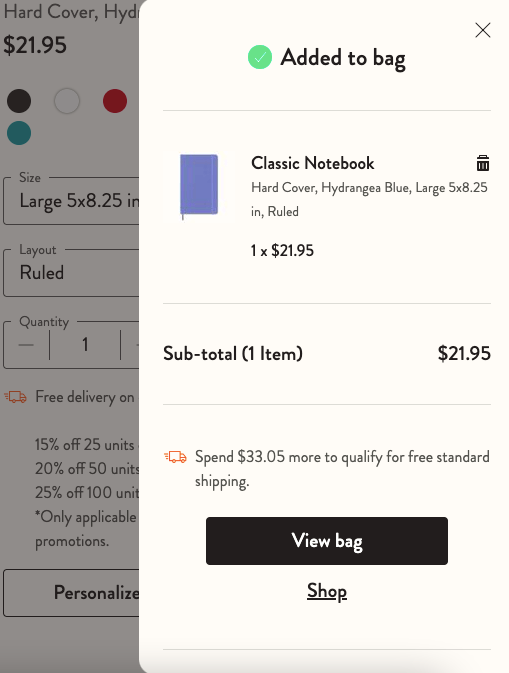Click the Sub-total (1 Item) row
This screenshot has width=509, height=673.
point(327,354)
